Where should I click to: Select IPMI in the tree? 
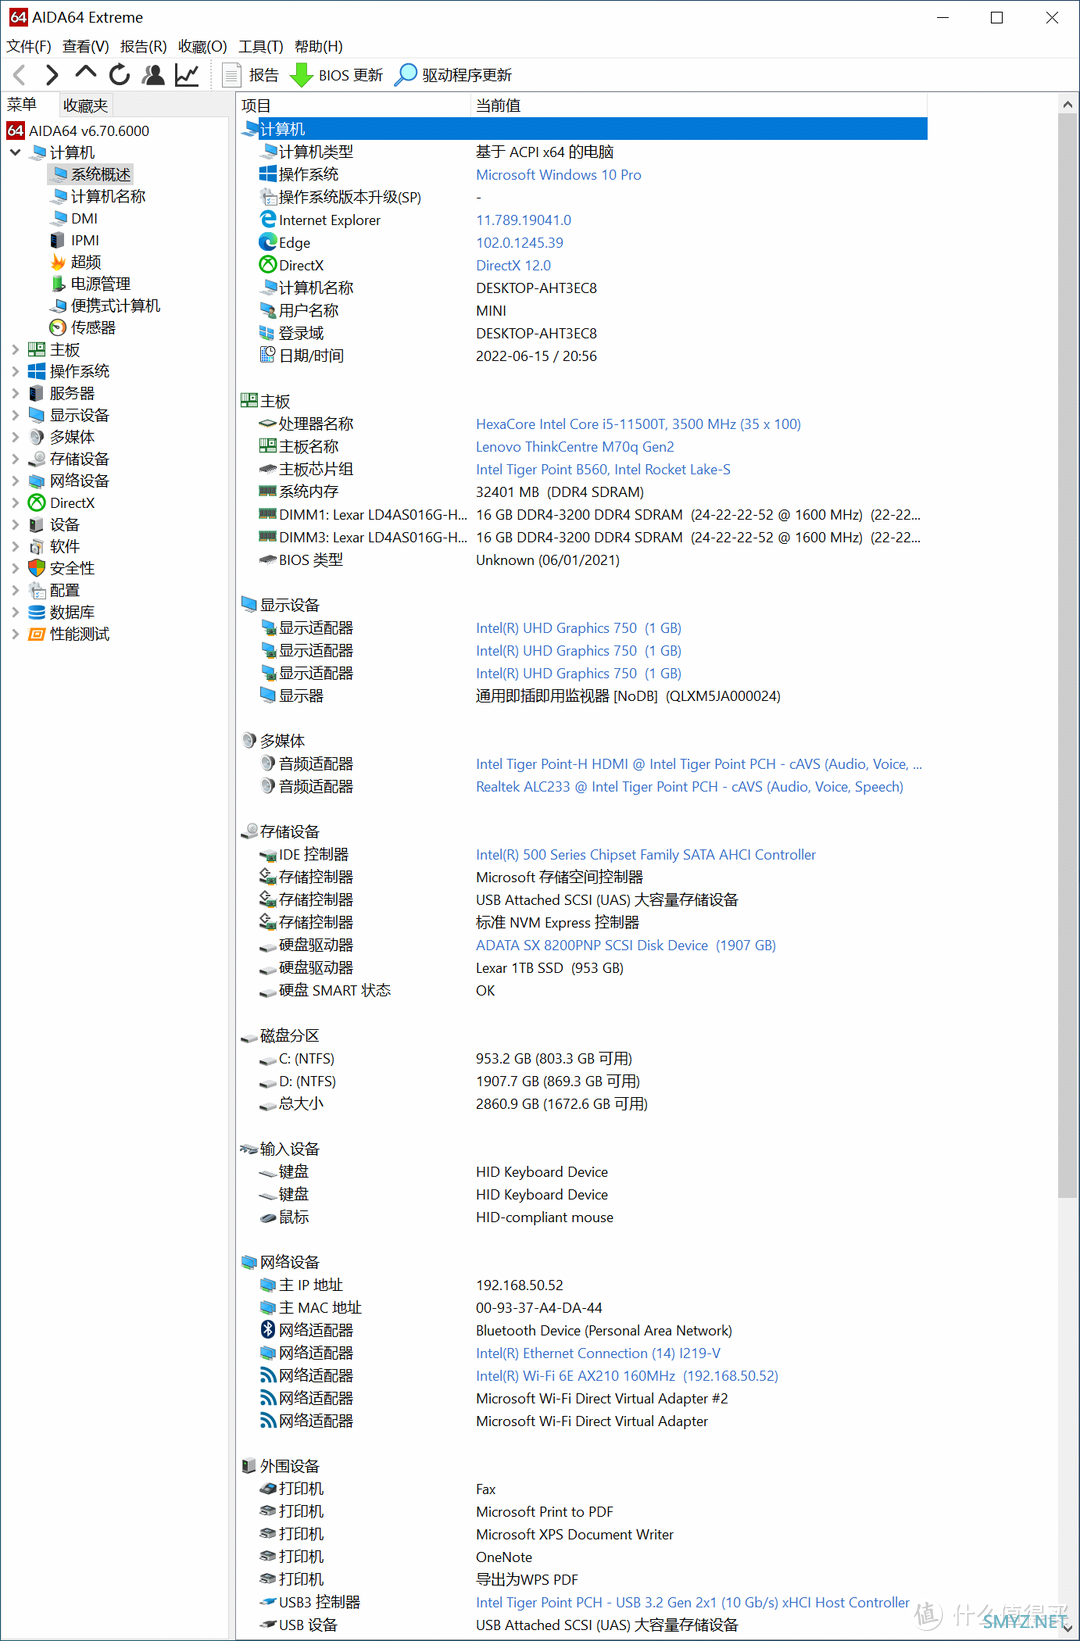pos(85,240)
